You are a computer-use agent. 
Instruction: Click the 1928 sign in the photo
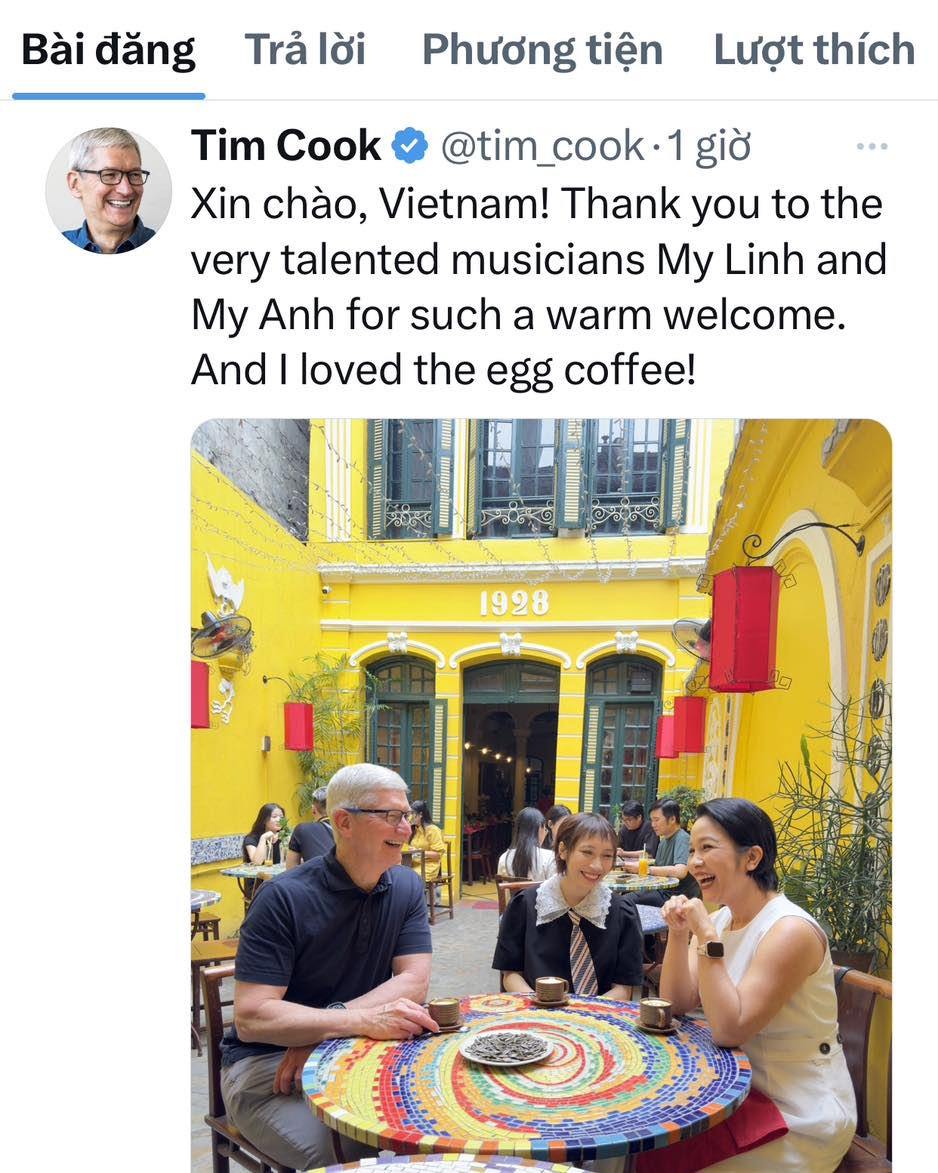coord(514,603)
